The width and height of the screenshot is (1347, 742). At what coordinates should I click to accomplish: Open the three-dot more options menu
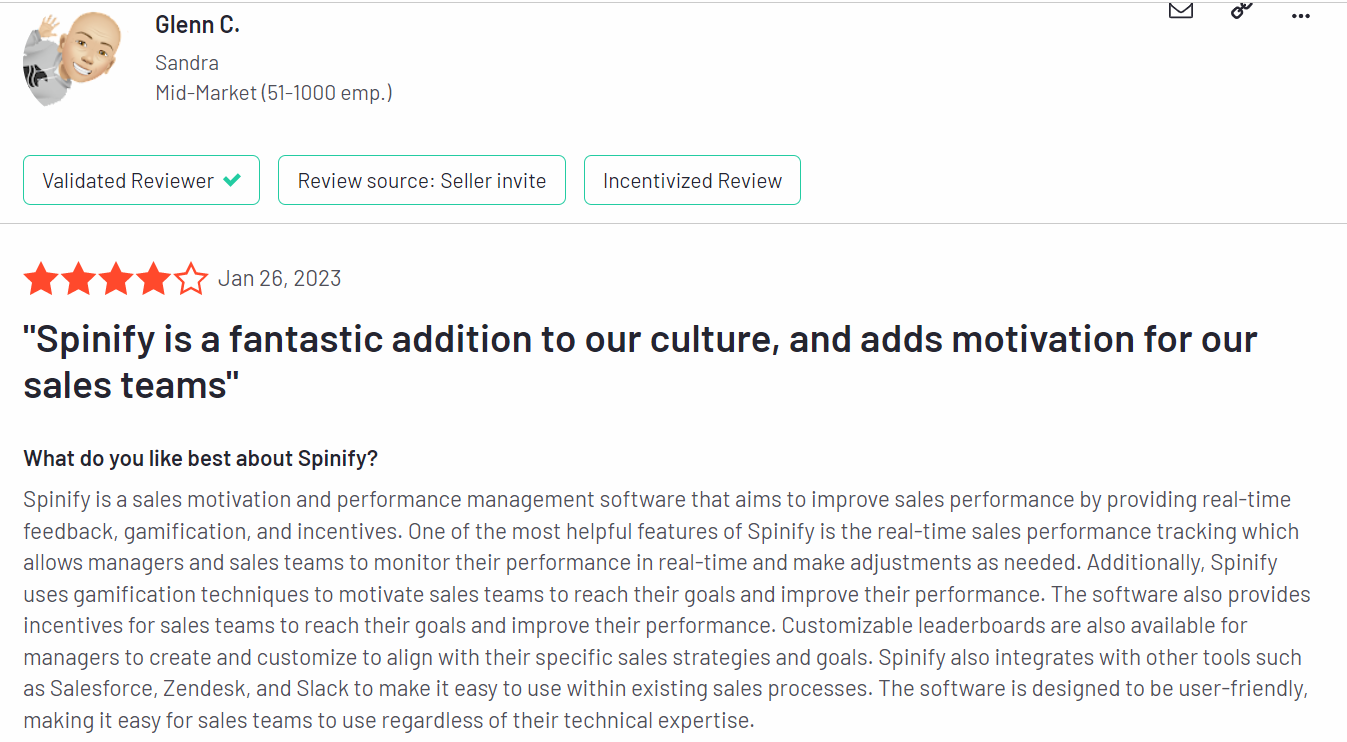point(1300,15)
